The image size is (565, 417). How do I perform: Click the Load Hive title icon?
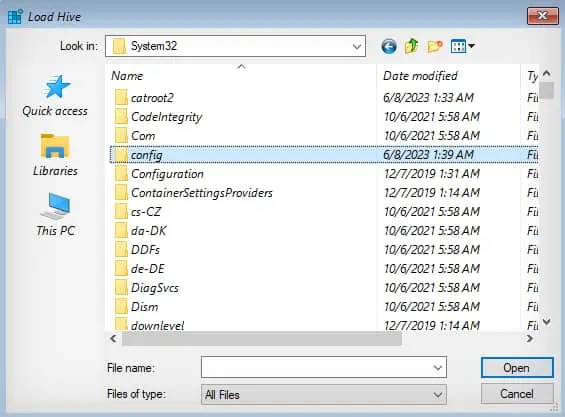tap(15, 17)
